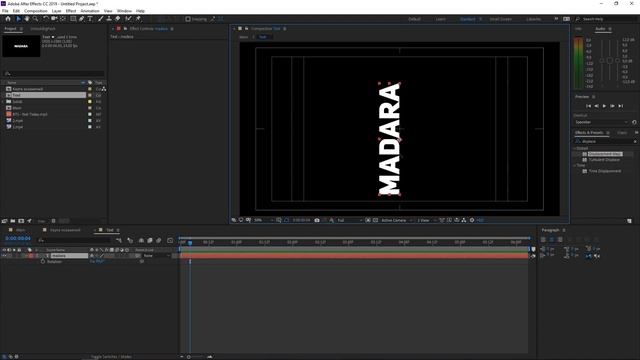Open the 1 View layout dropdown

[426, 220]
